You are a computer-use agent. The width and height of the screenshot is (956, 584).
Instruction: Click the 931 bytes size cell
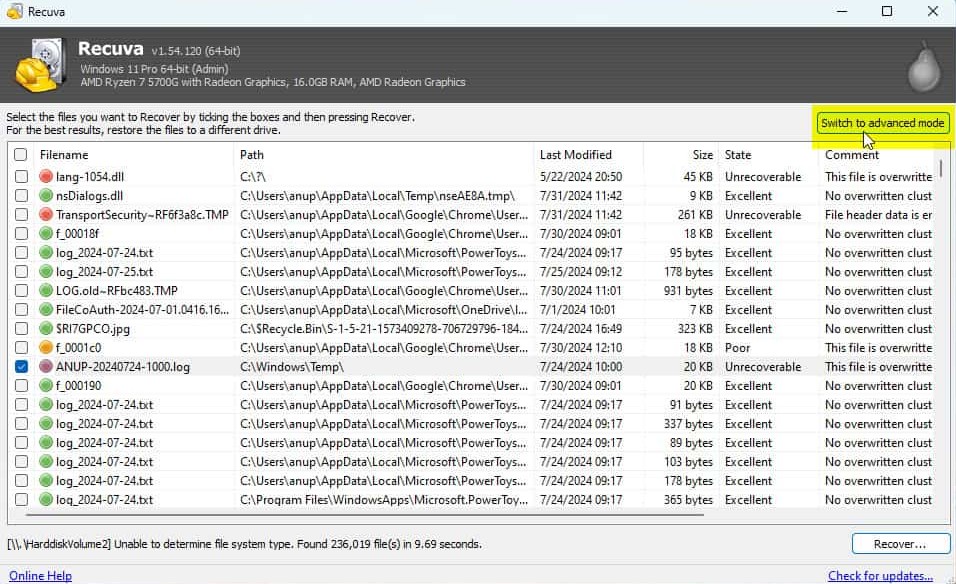click(x=688, y=291)
